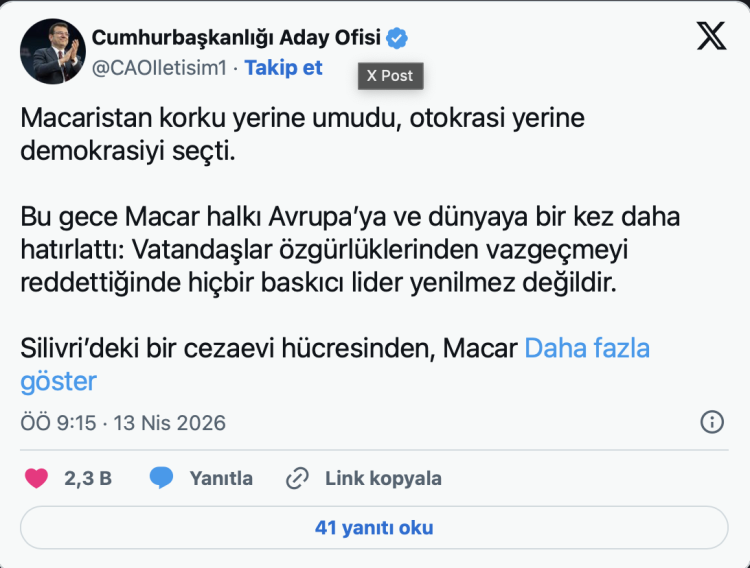
Task: Open the 41 yanıtı oku button
Action: (x=374, y=527)
